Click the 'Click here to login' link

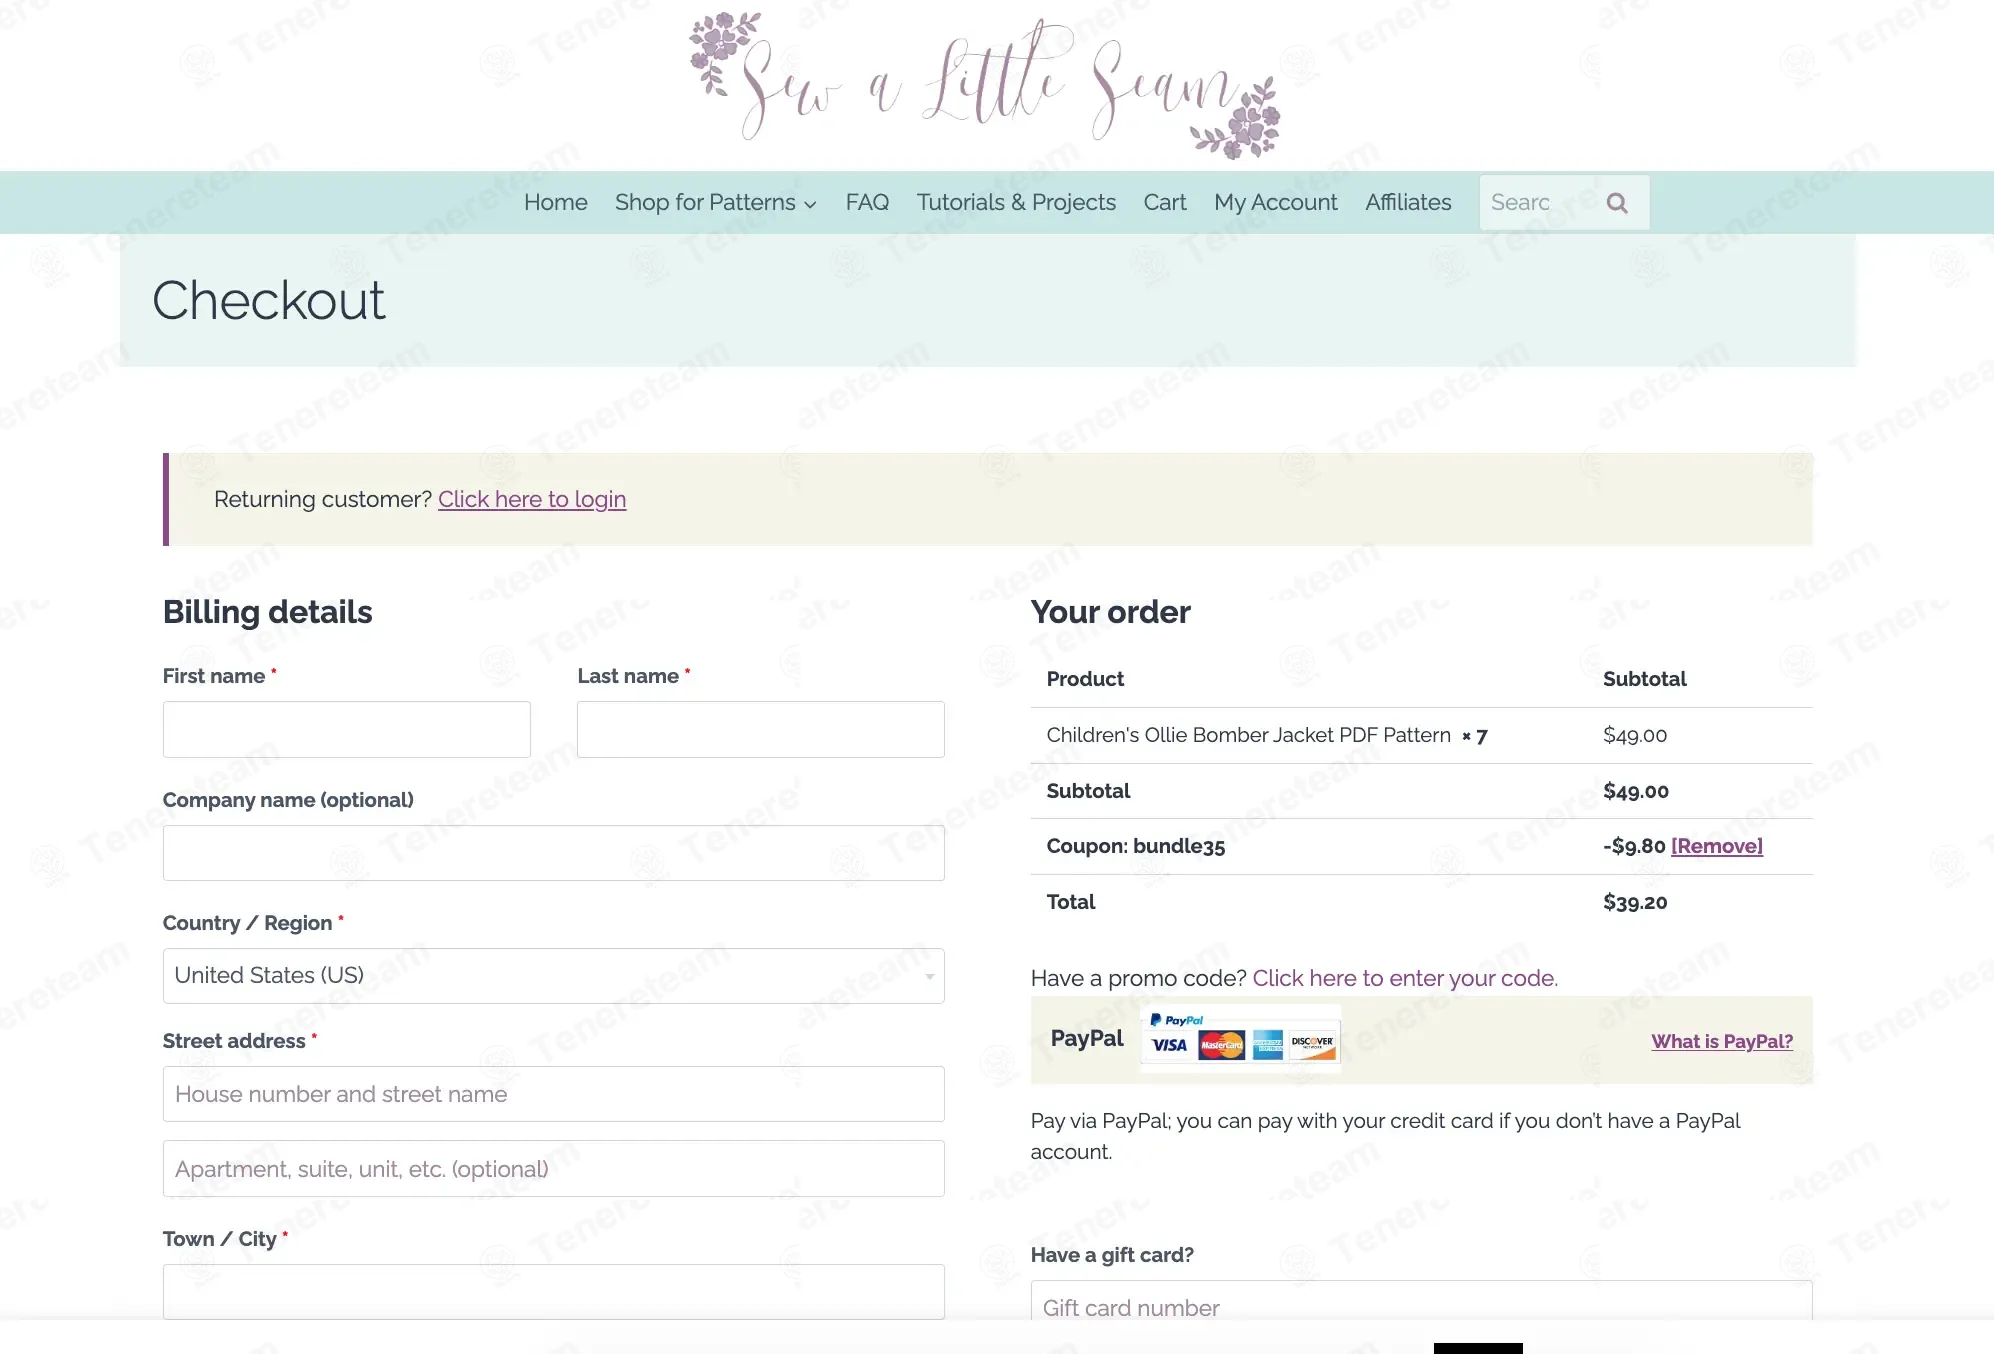click(x=532, y=499)
